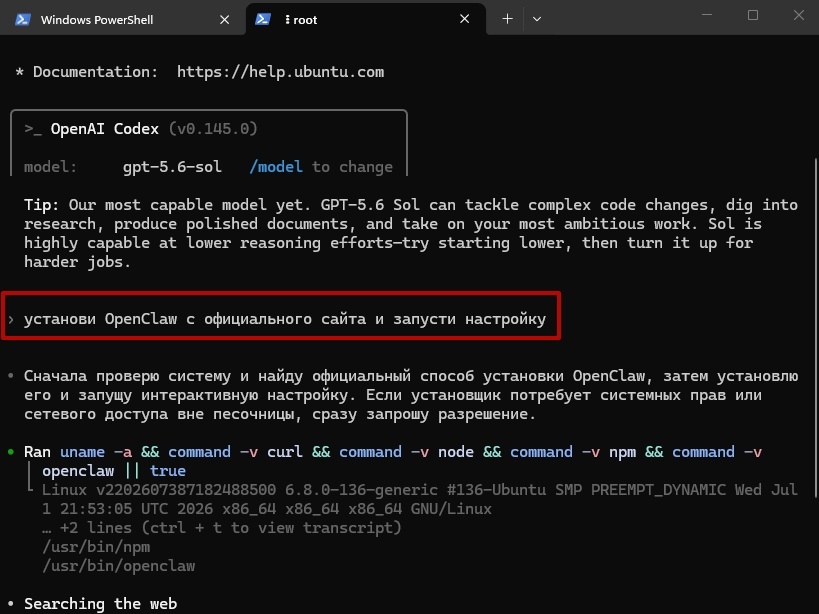Click the OpenAI Codex title text
819x614 pixels.
coord(104,128)
